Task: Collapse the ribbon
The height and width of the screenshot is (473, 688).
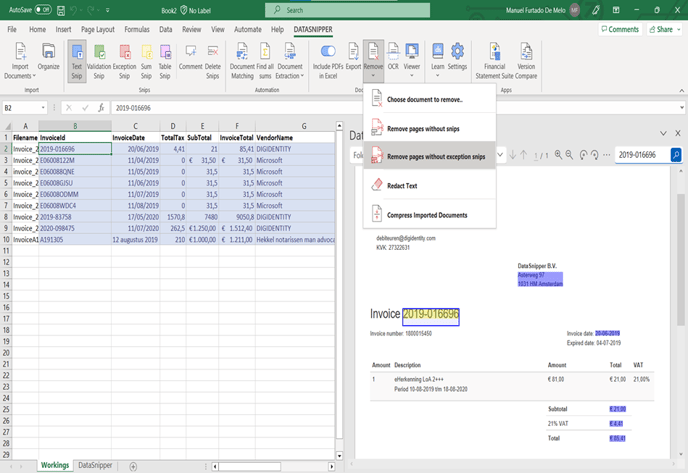Action: (x=681, y=90)
